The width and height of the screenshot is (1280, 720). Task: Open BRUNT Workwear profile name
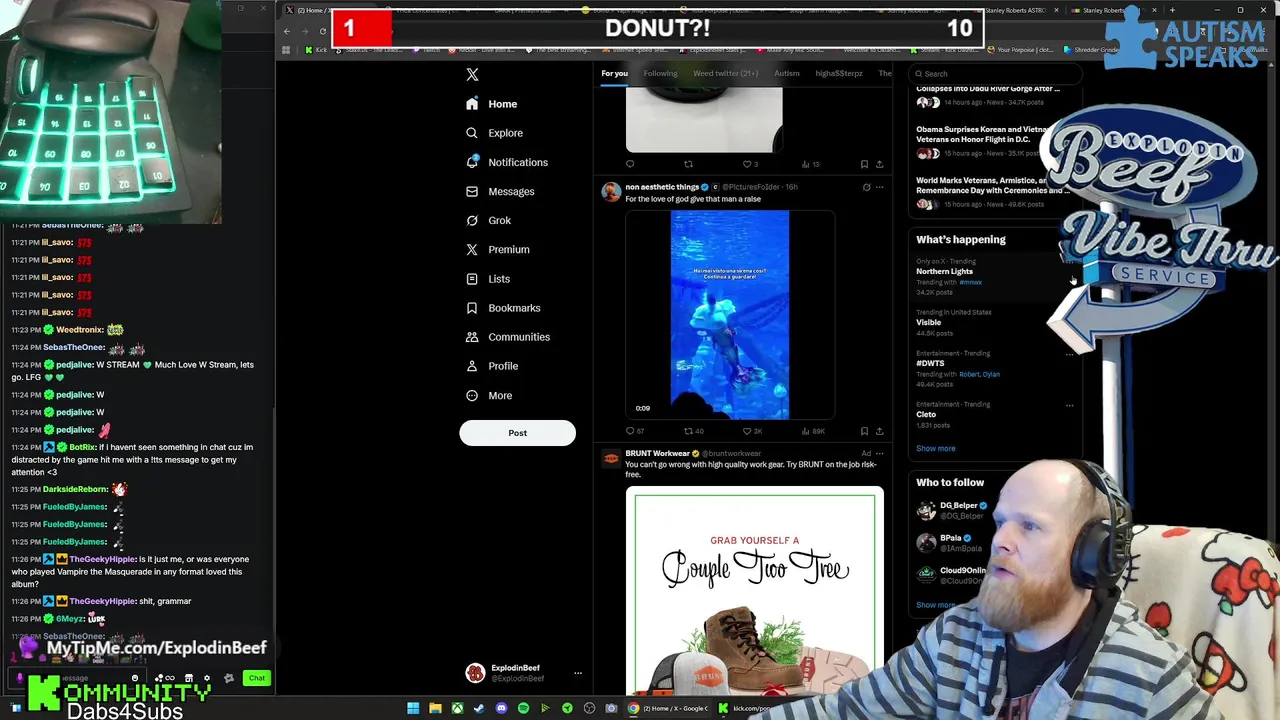(x=657, y=453)
